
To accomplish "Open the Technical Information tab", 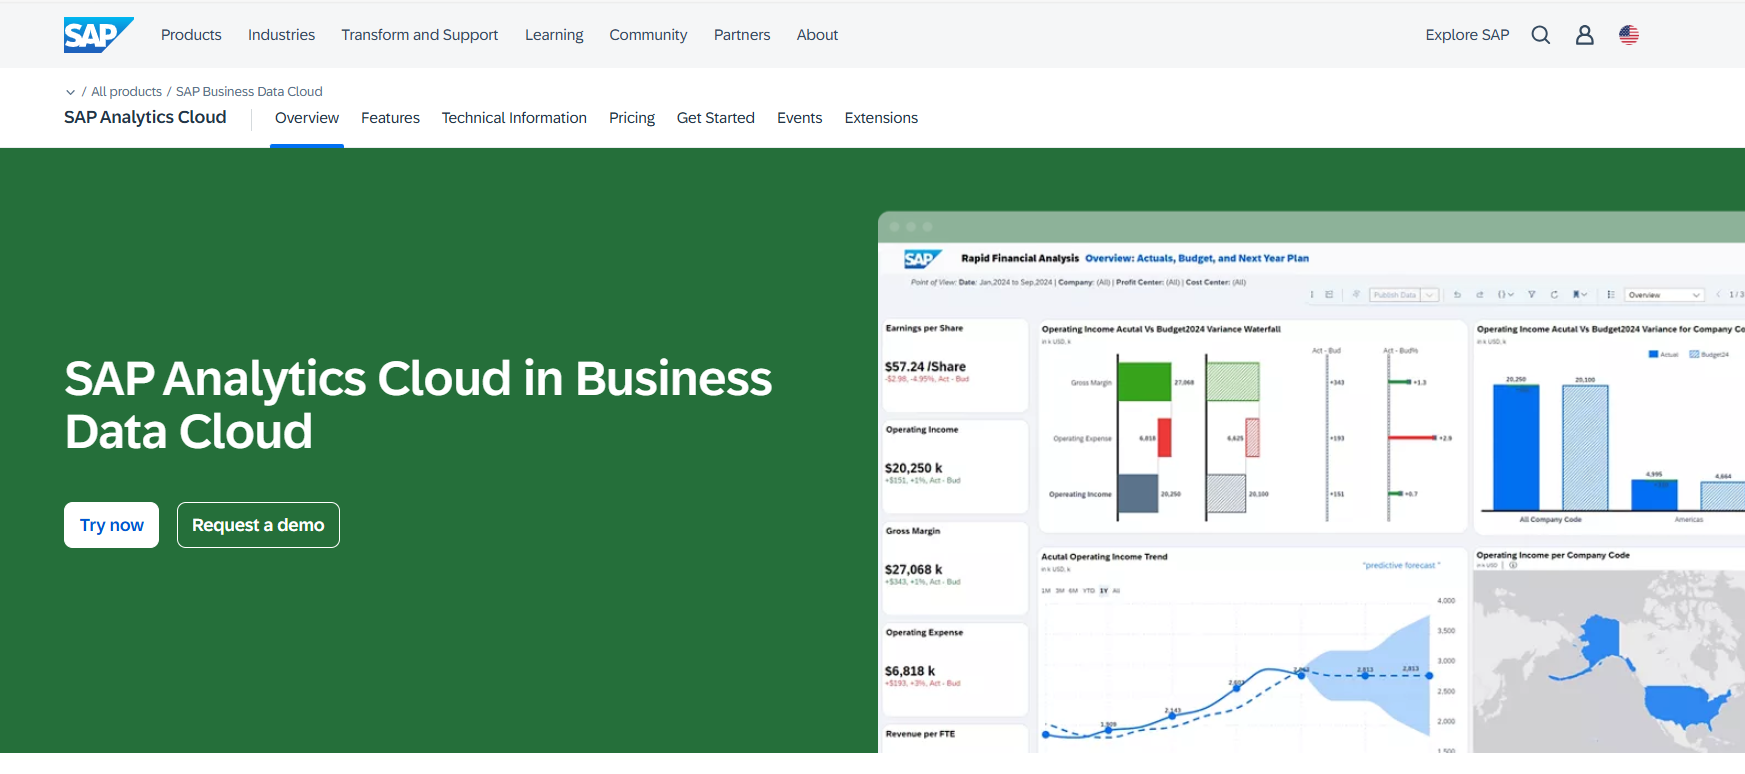I will coord(514,118).
